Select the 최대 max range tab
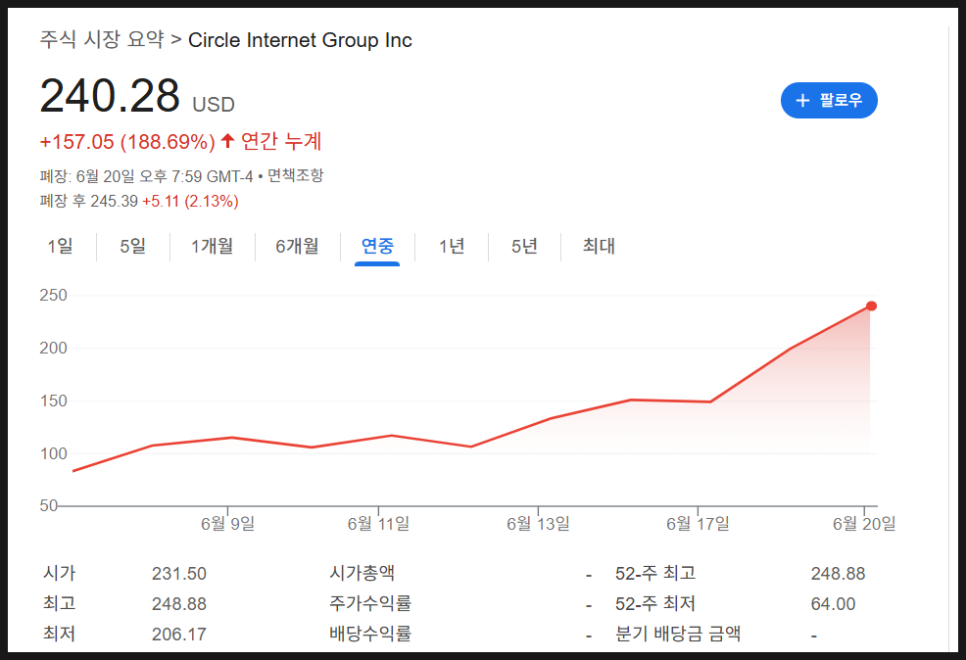Image resolution: width=966 pixels, height=660 pixels. click(599, 246)
